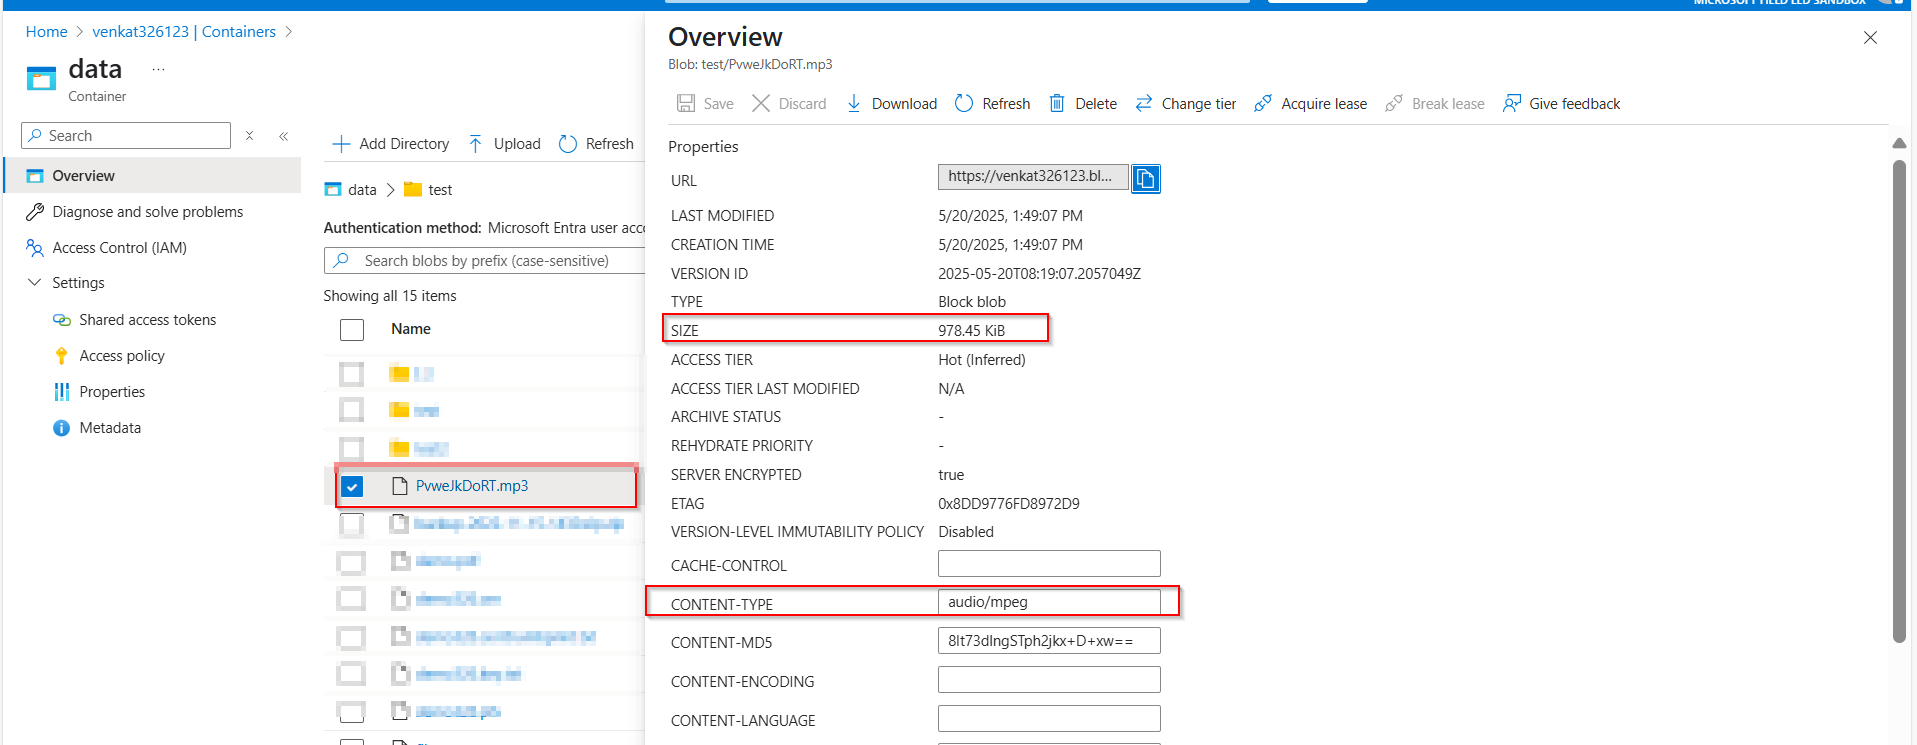
Task: Clear the sidebar search with X icon
Action: 250,135
